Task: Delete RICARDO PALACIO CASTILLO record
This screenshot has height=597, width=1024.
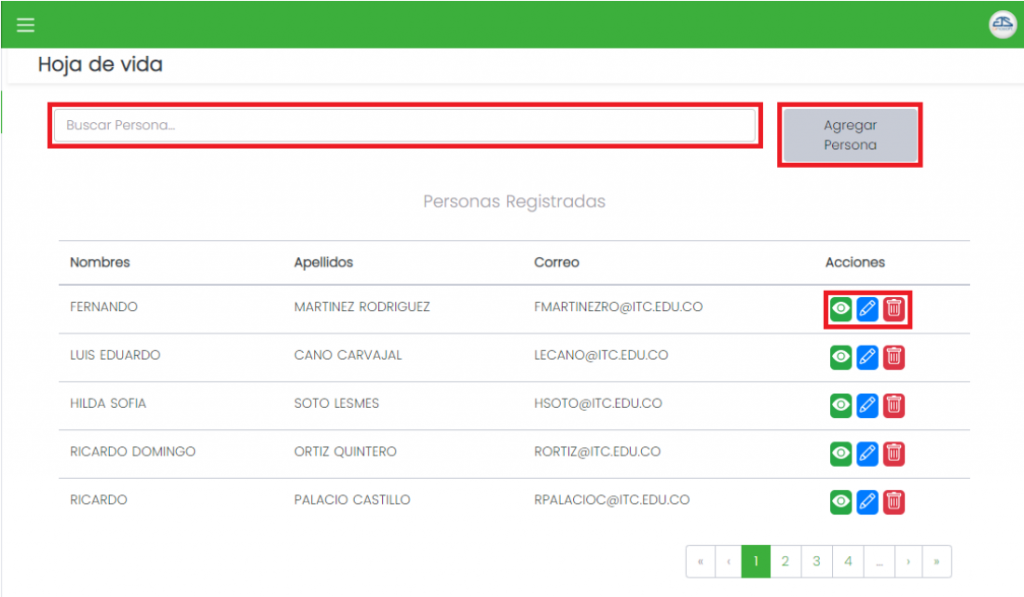Action: coord(894,501)
